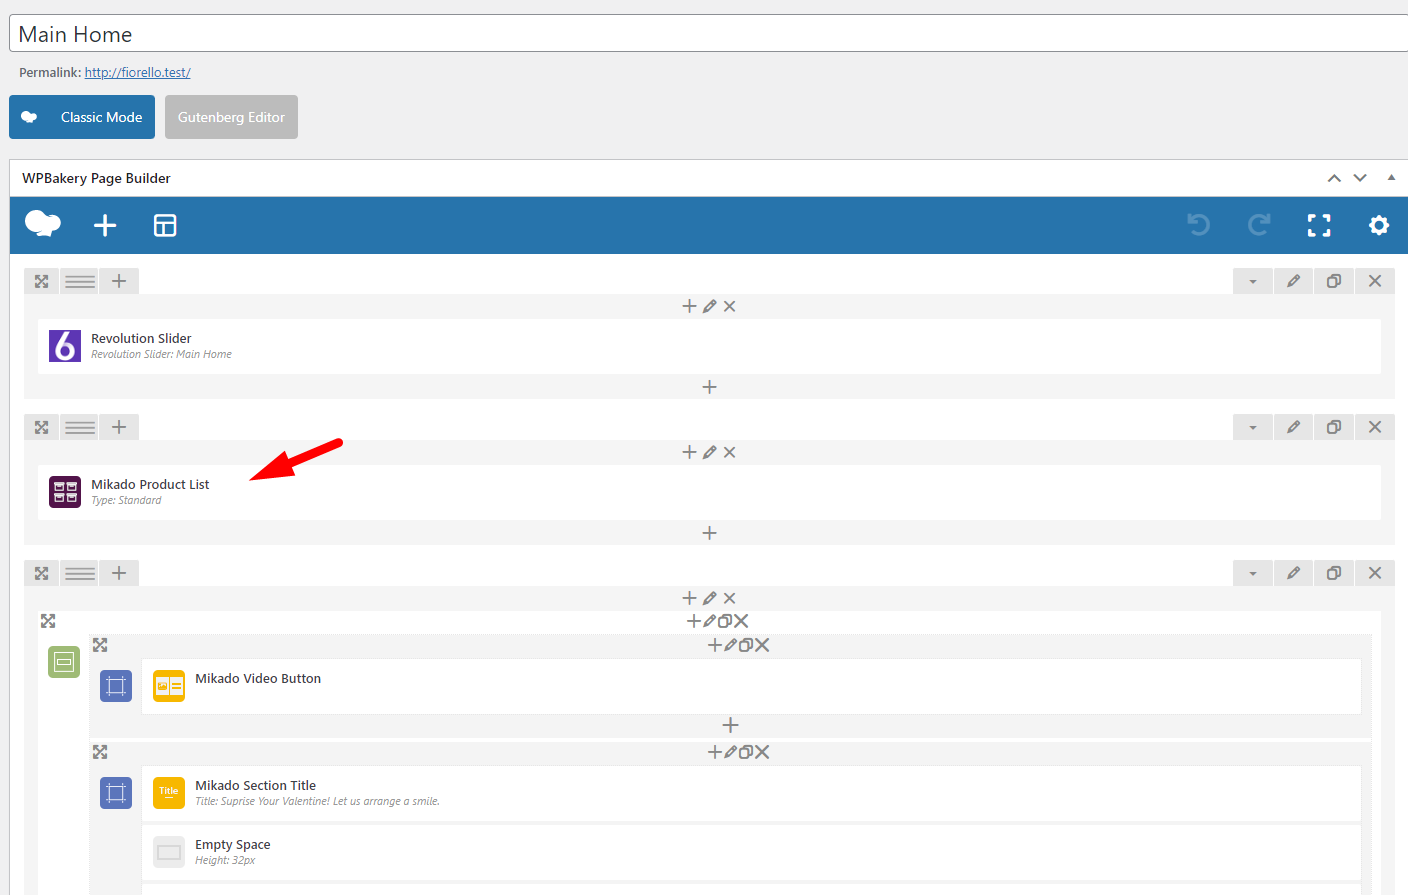Click inner row icon beside Section Title
The height and width of the screenshot is (895, 1408).
[x=116, y=793]
